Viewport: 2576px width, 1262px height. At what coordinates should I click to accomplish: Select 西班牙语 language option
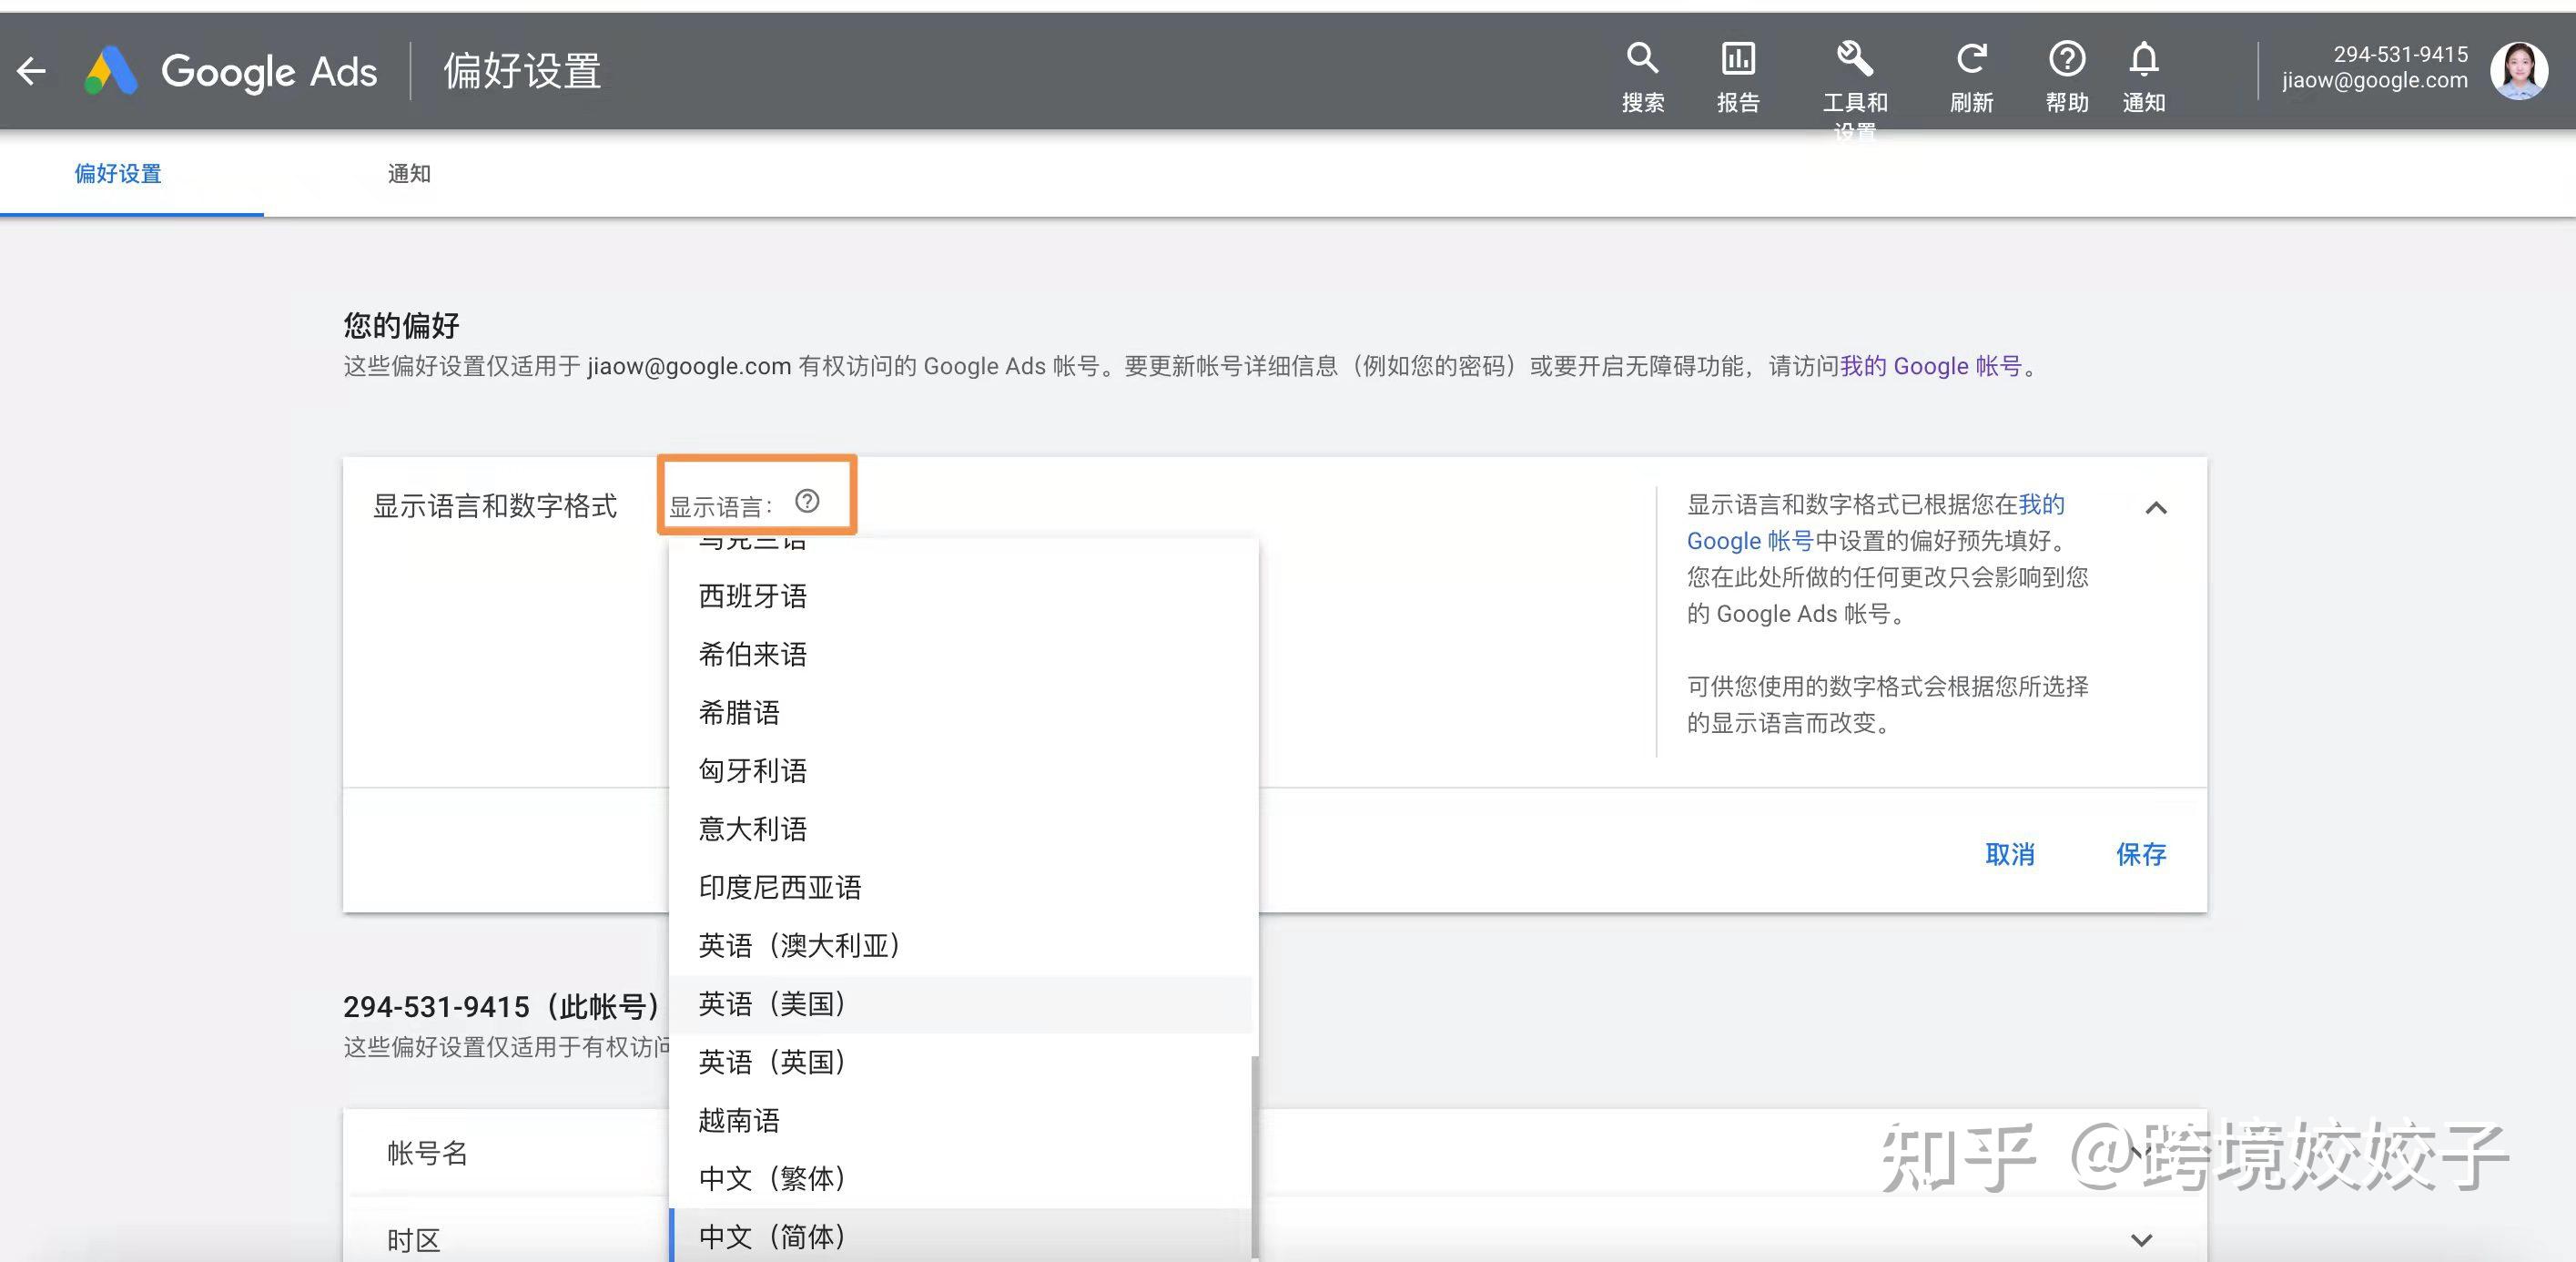pyautogui.click(x=752, y=596)
